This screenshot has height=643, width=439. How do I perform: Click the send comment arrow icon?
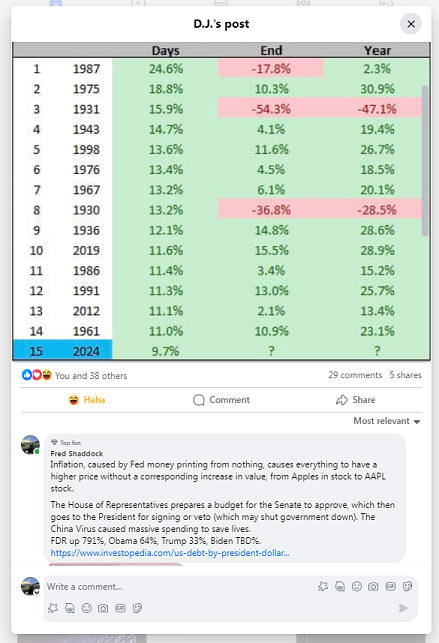pos(403,608)
